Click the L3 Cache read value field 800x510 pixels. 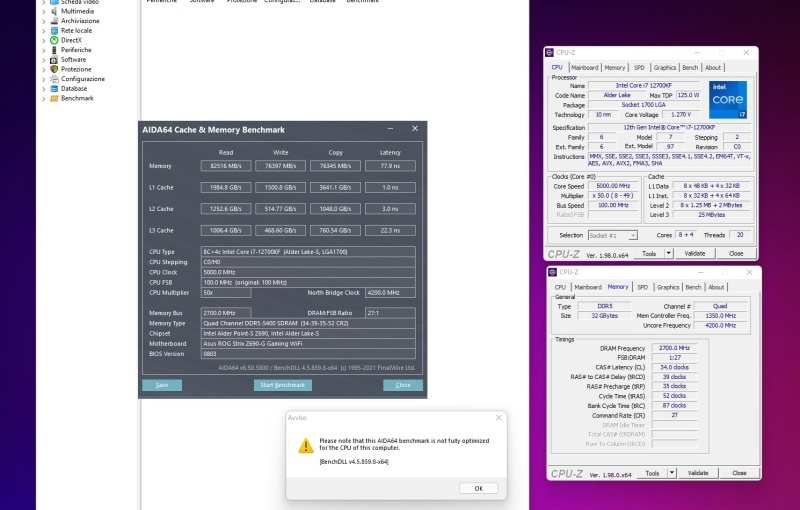pos(226,231)
